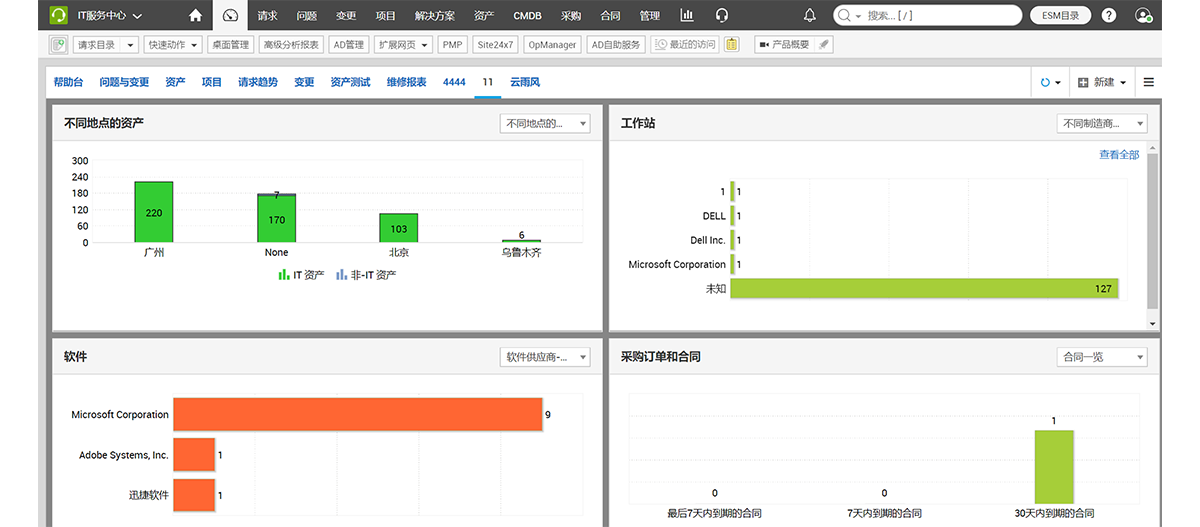The width and height of the screenshot is (1200, 527).
Task: Click the headset support icon
Action: pyautogui.click(x=722, y=15)
